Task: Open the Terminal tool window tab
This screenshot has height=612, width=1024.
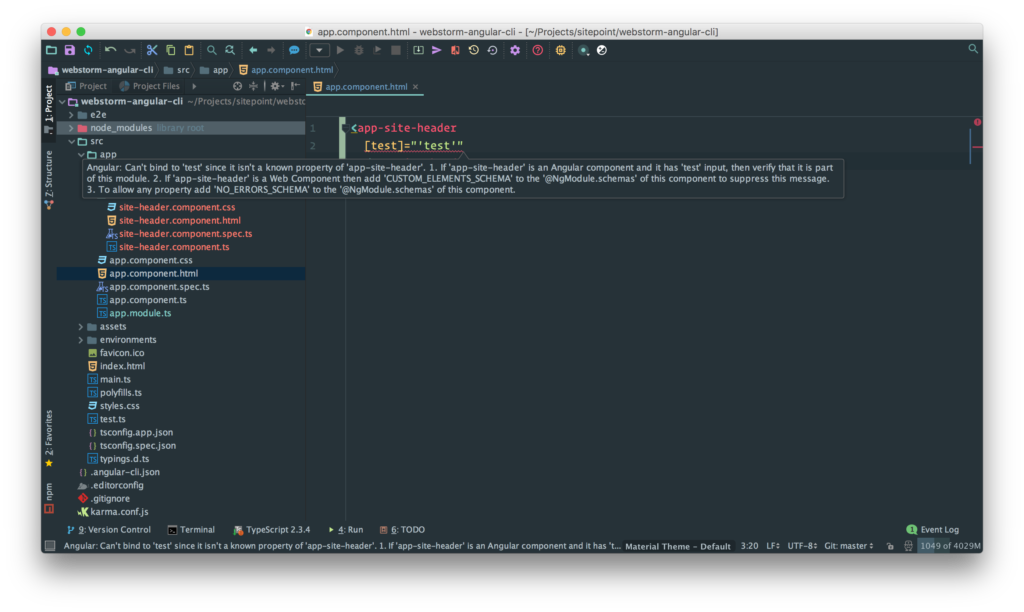Action: click(190, 530)
